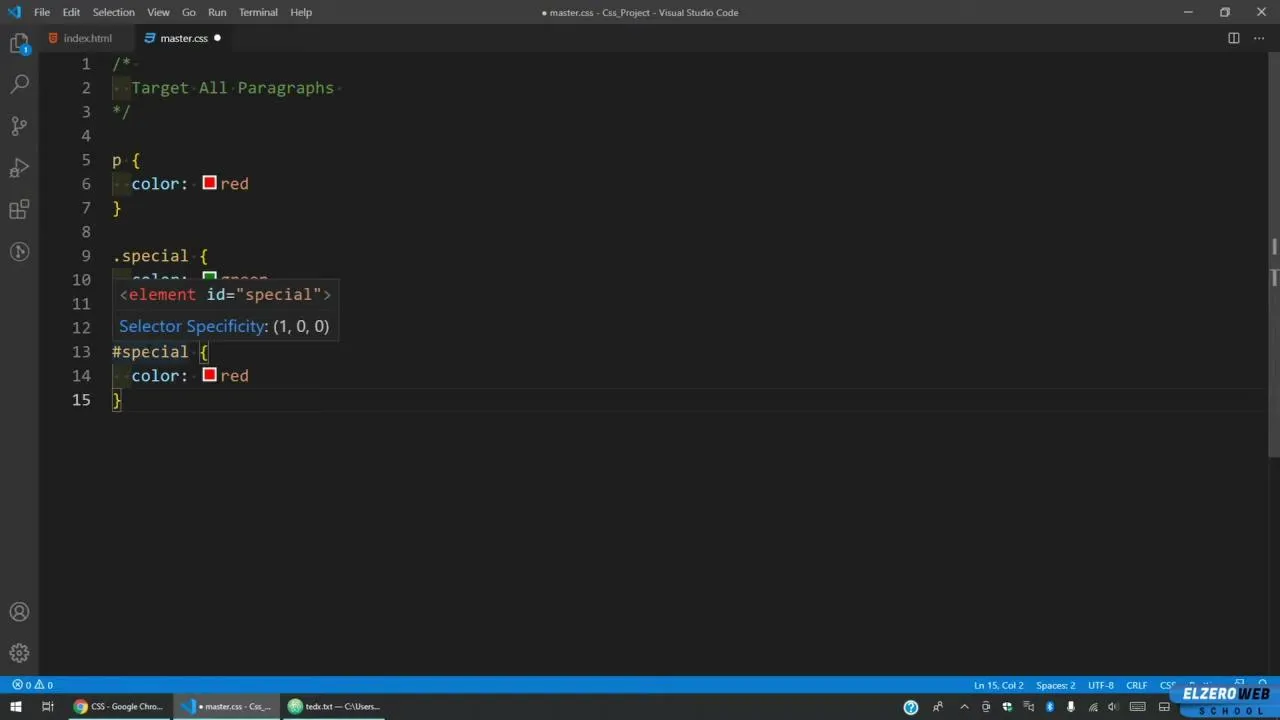Click Ln 15, Col 2 in status bar
Viewport: 1280px width, 720px height.
[999, 685]
